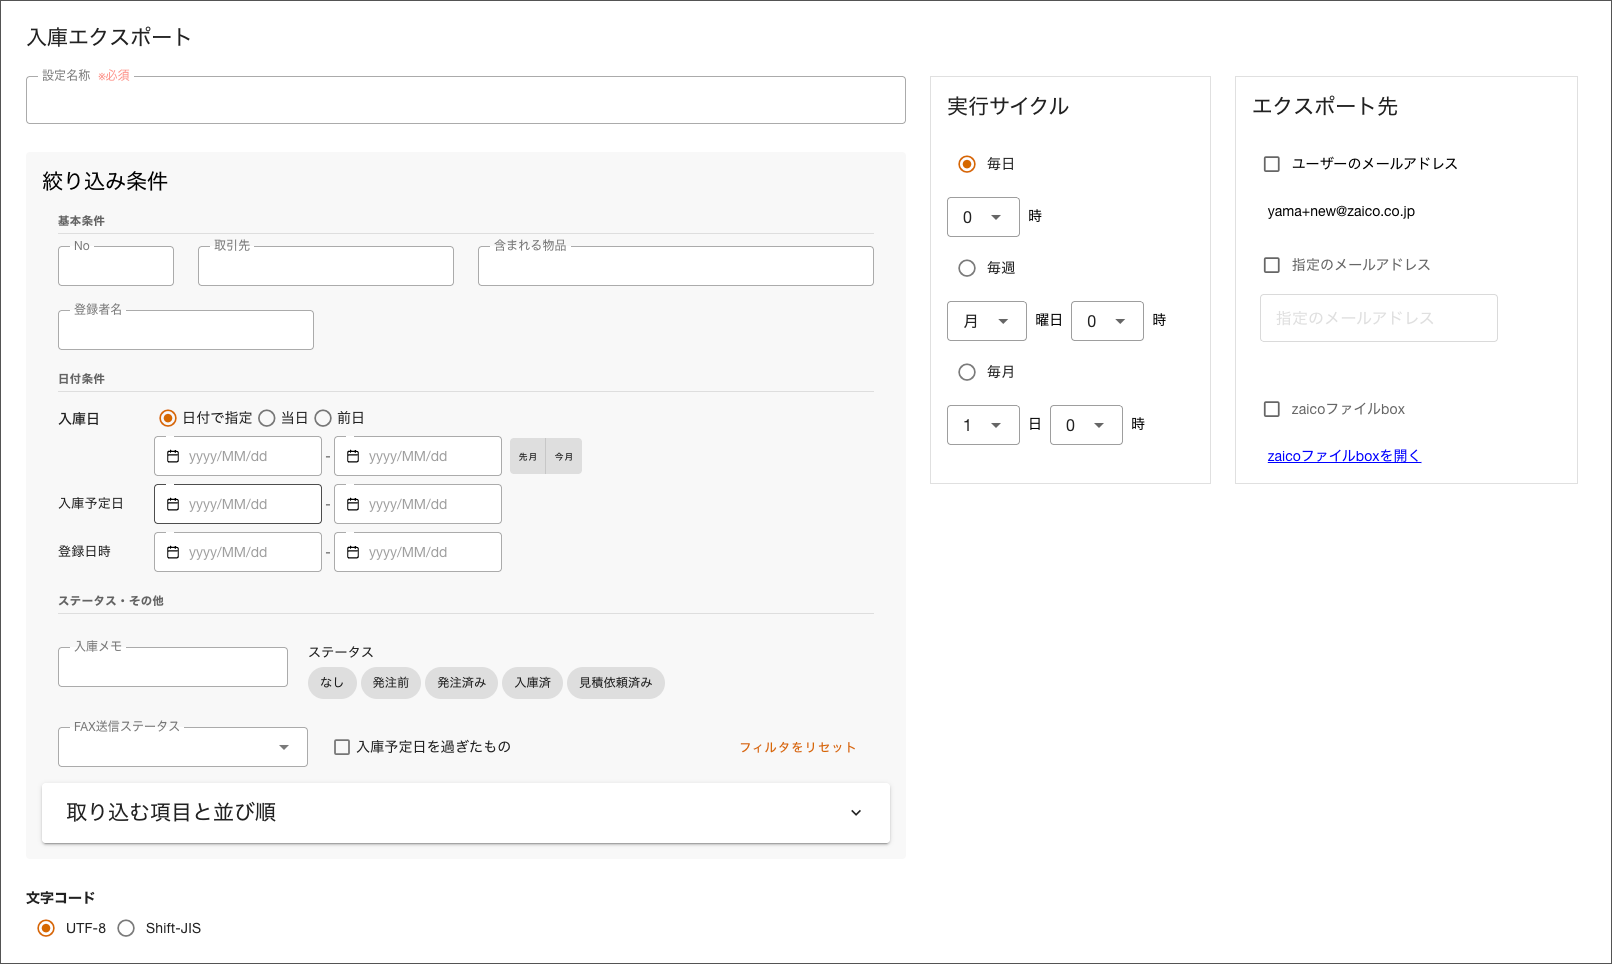Open the weekly hour dropdown
The height and width of the screenshot is (964, 1612).
[x=1107, y=321]
